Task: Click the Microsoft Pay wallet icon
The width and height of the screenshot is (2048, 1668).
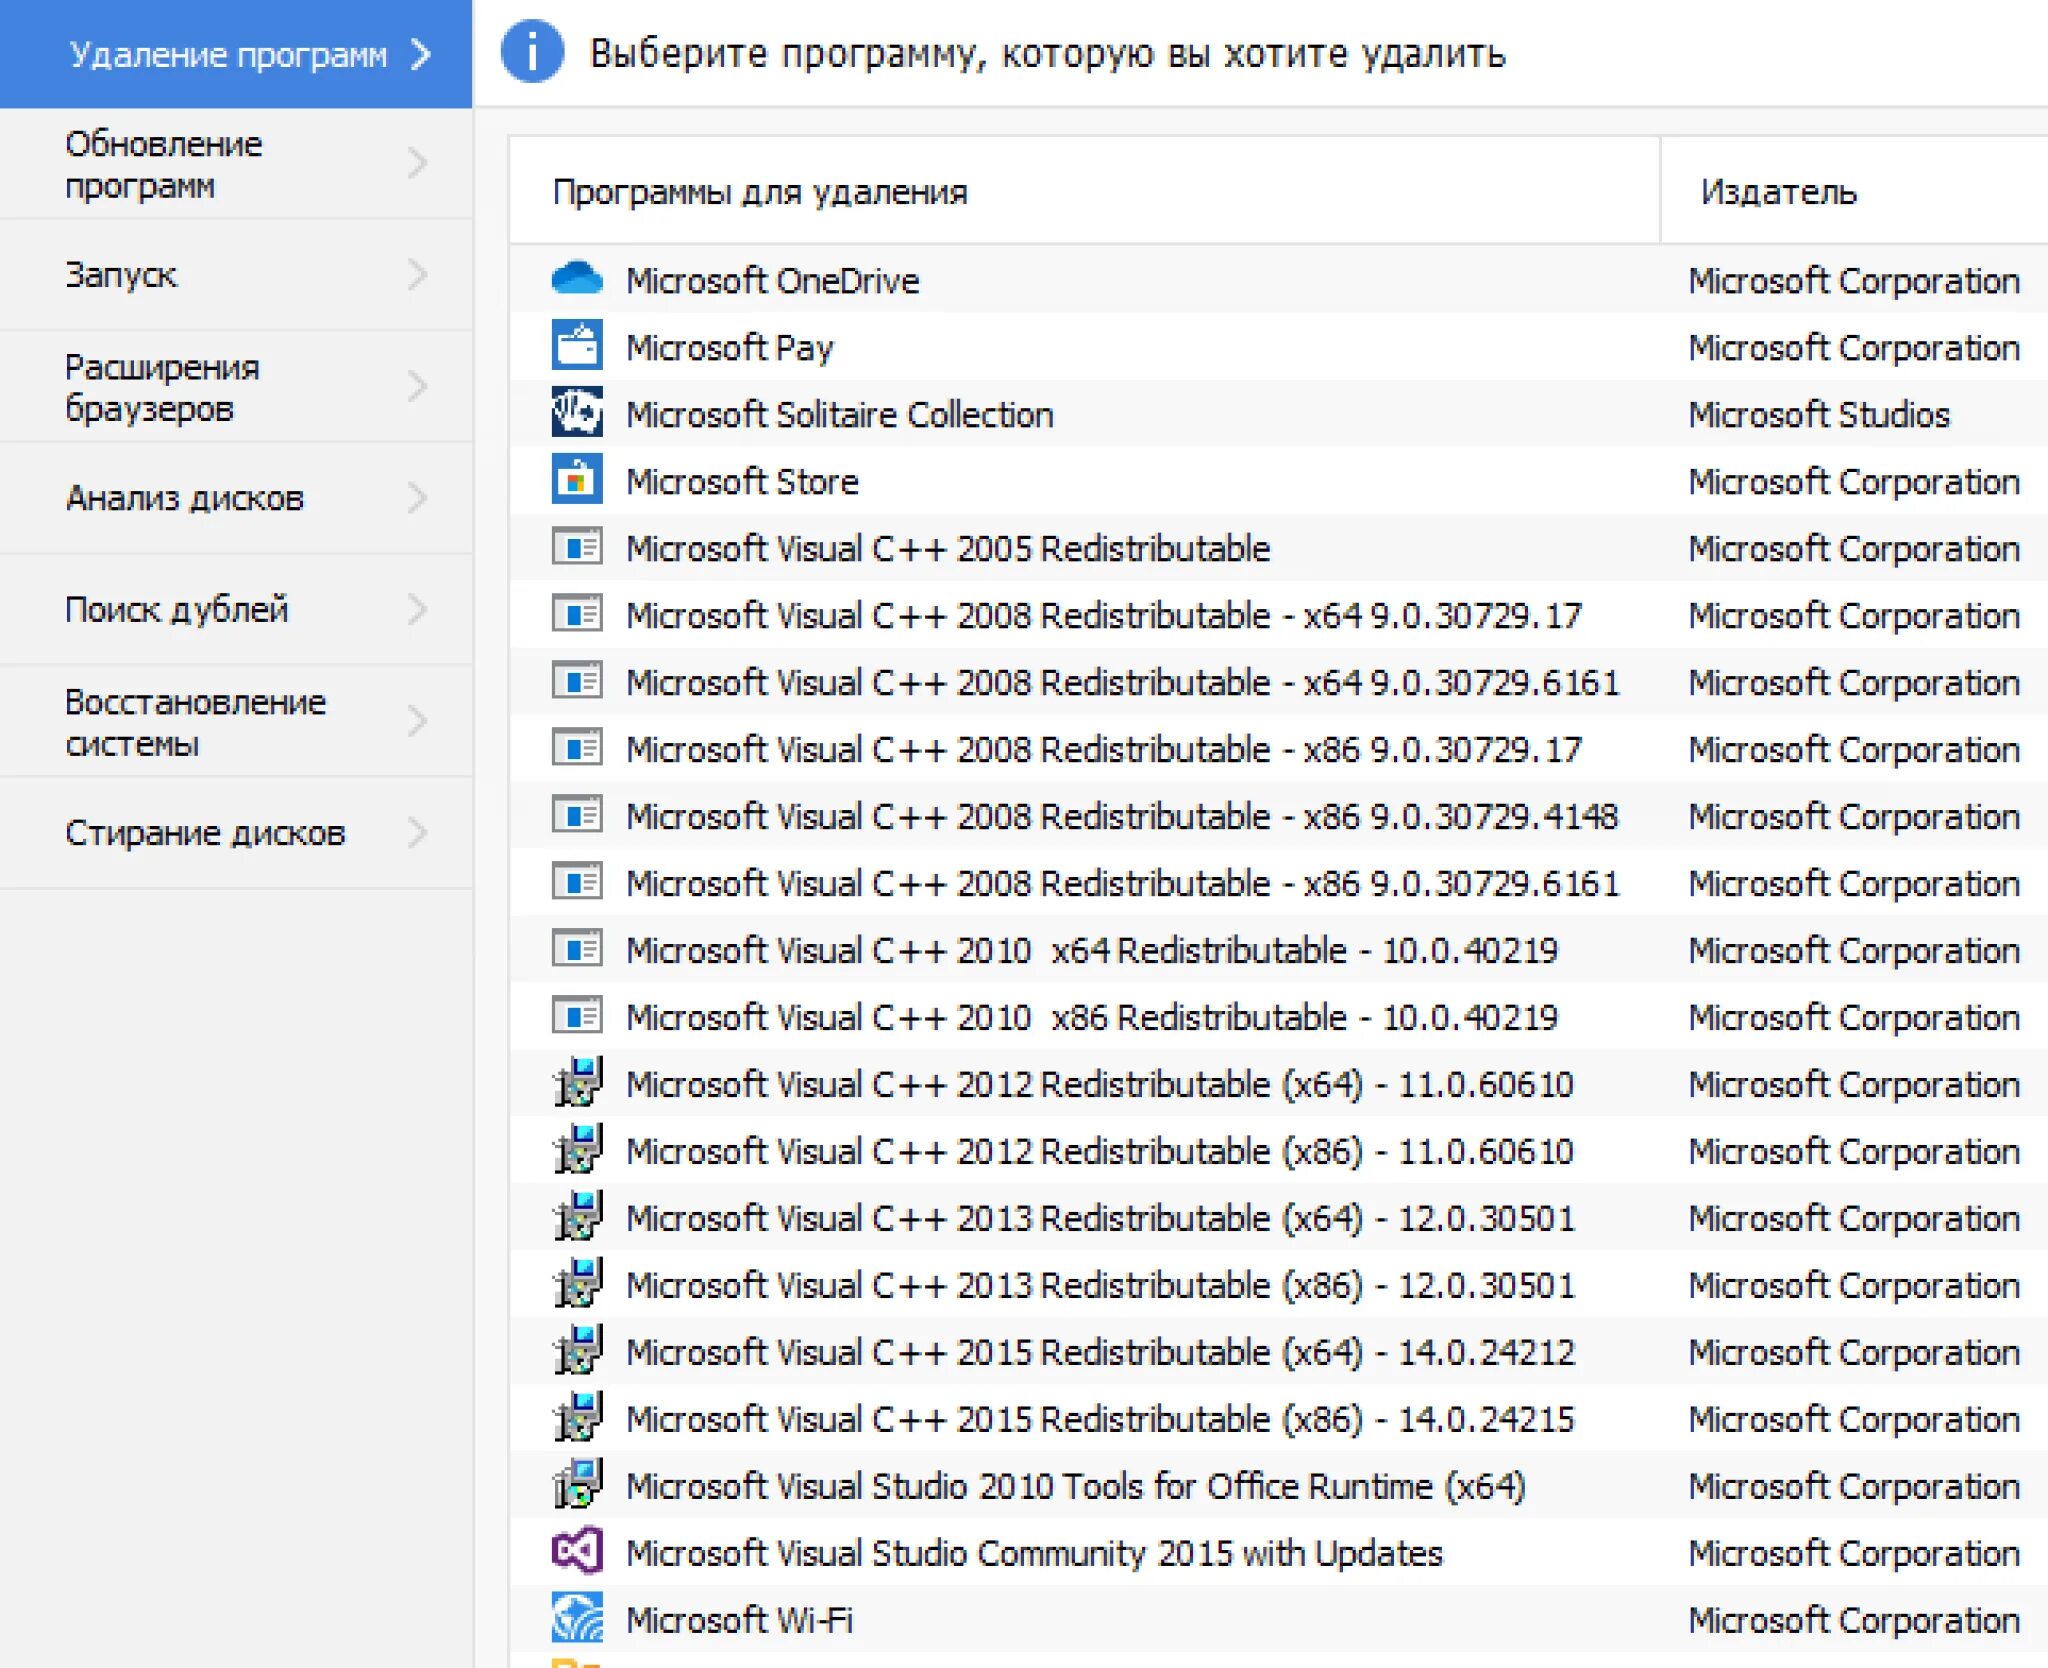Action: 578,347
